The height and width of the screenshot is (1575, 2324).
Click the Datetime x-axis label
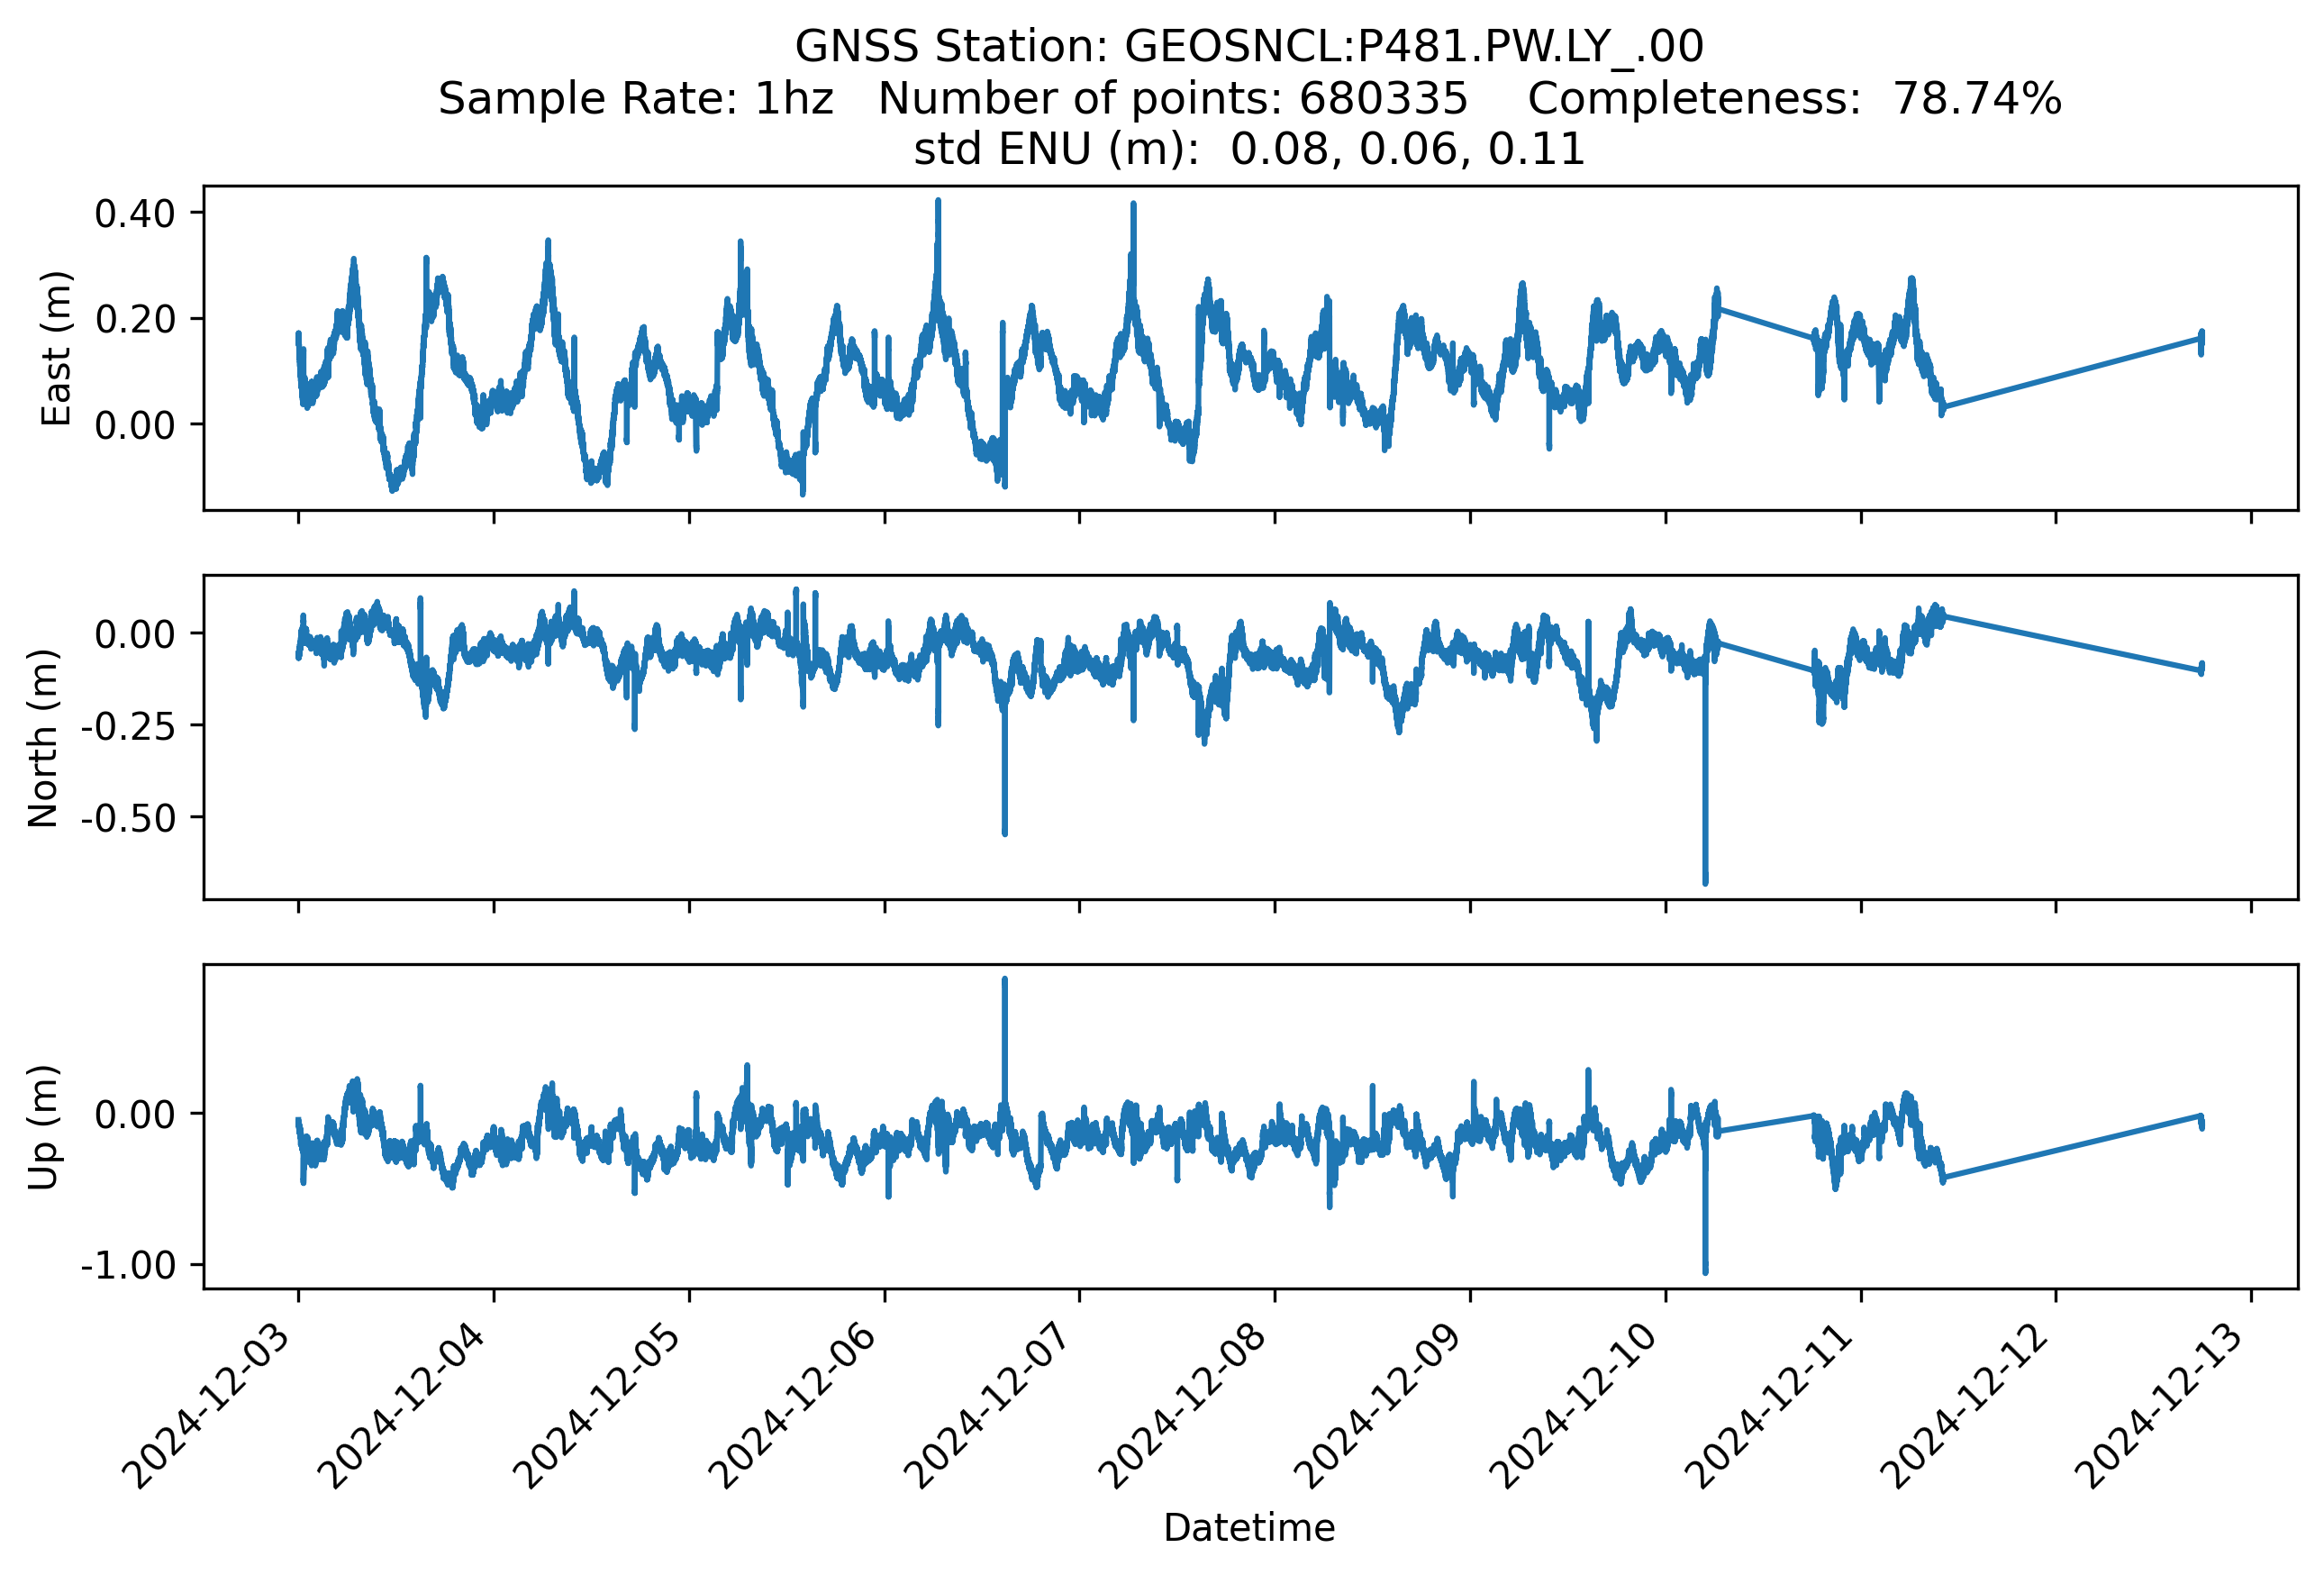click(x=1249, y=1528)
